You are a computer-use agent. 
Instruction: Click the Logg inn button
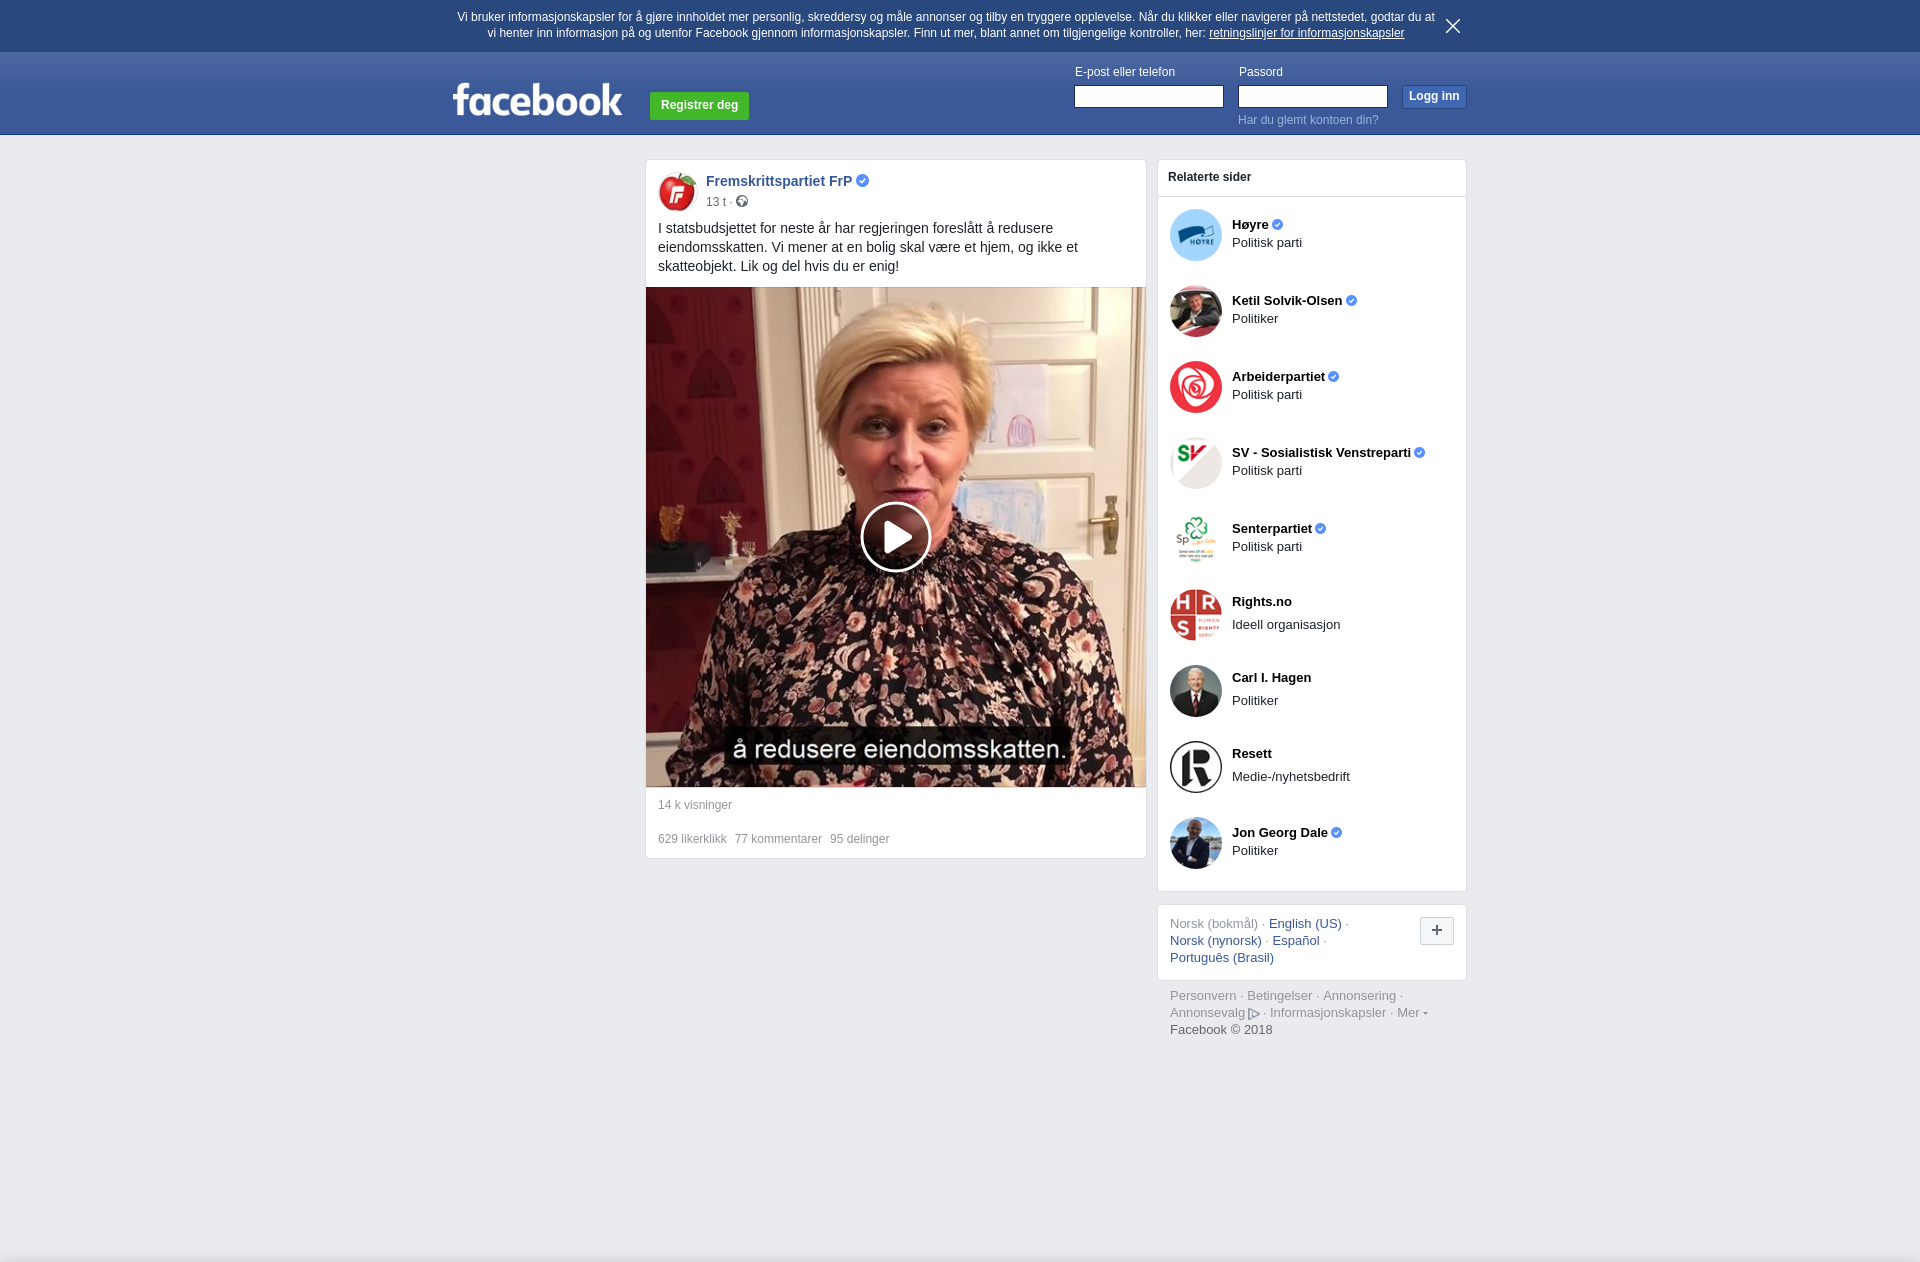click(1434, 96)
